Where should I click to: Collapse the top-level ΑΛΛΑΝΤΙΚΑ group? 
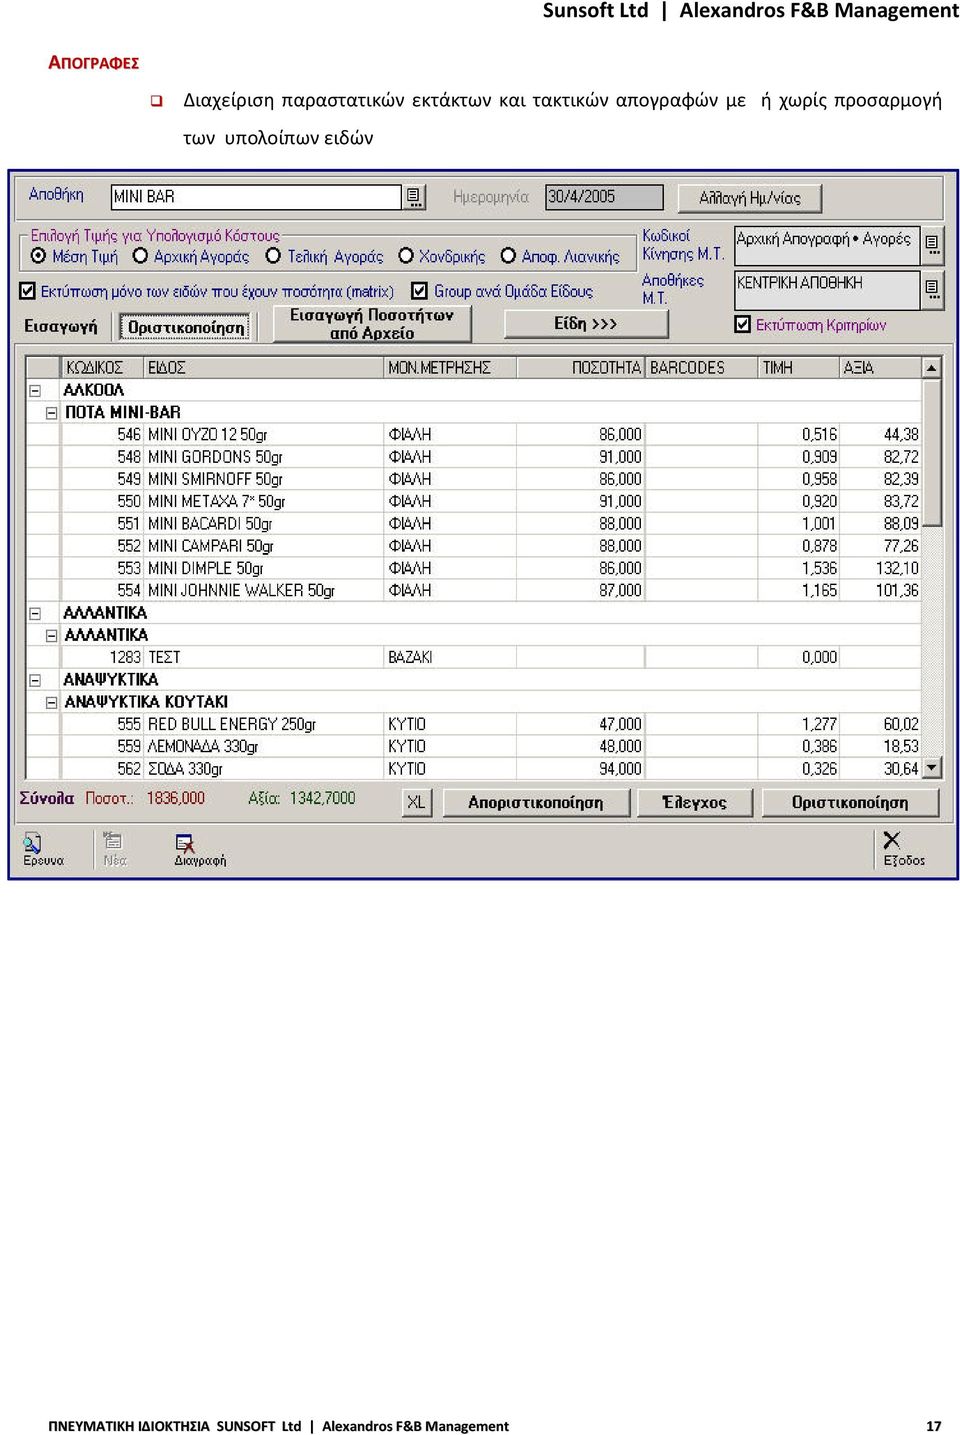coord(35,614)
